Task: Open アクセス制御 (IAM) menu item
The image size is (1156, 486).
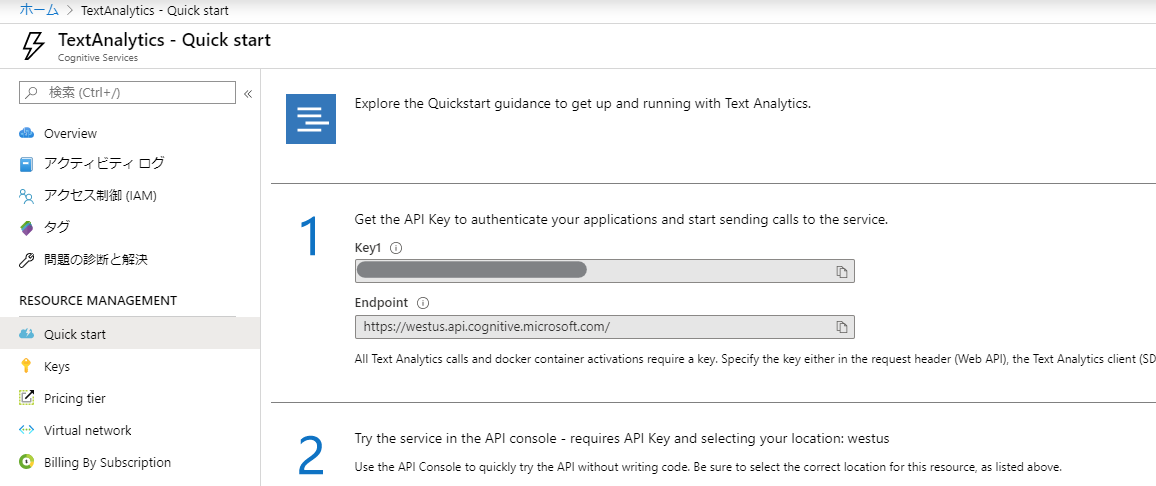Action: 100,196
